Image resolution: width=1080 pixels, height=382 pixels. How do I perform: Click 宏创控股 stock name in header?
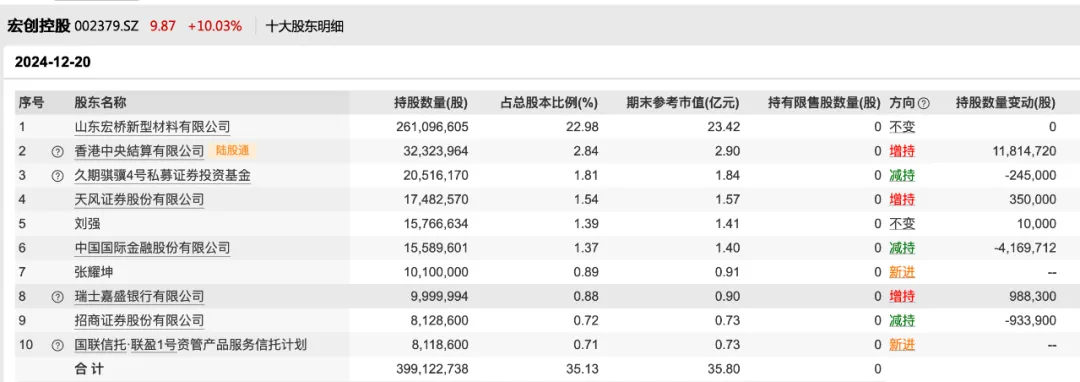click(x=39, y=27)
